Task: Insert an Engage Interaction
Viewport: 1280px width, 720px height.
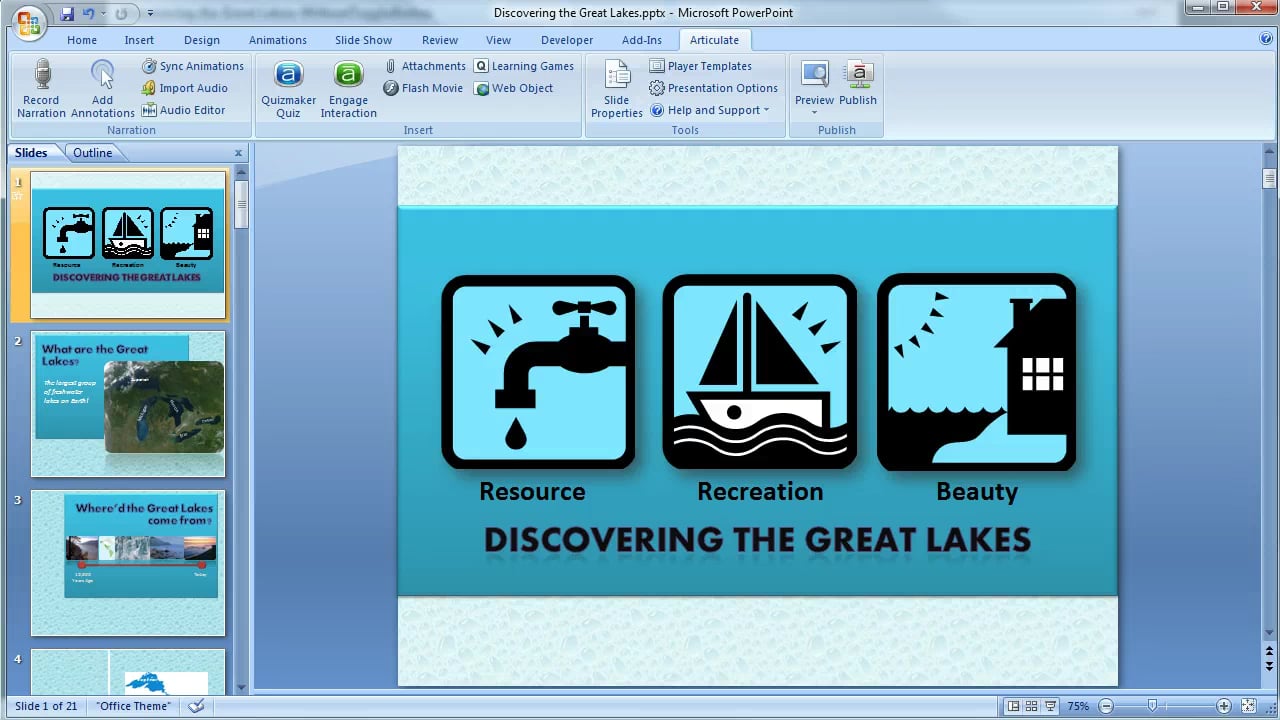Action: (x=348, y=88)
